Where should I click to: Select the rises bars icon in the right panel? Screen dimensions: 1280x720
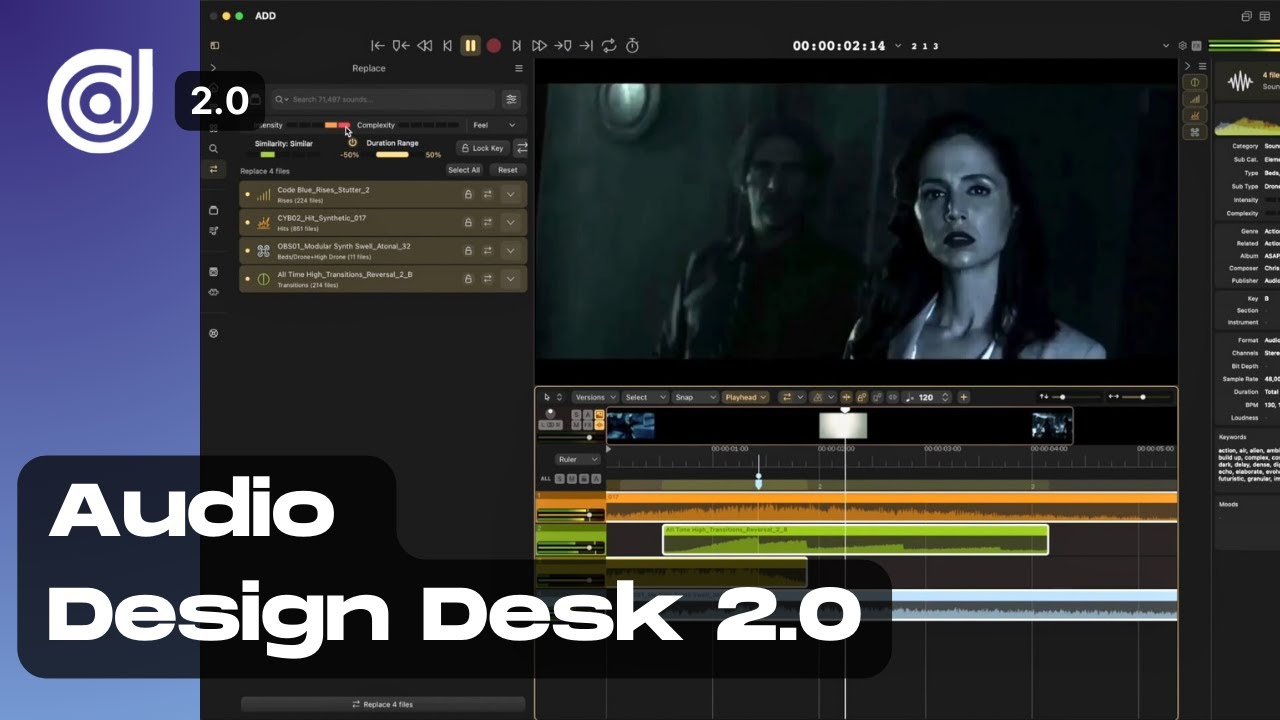(x=1194, y=99)
